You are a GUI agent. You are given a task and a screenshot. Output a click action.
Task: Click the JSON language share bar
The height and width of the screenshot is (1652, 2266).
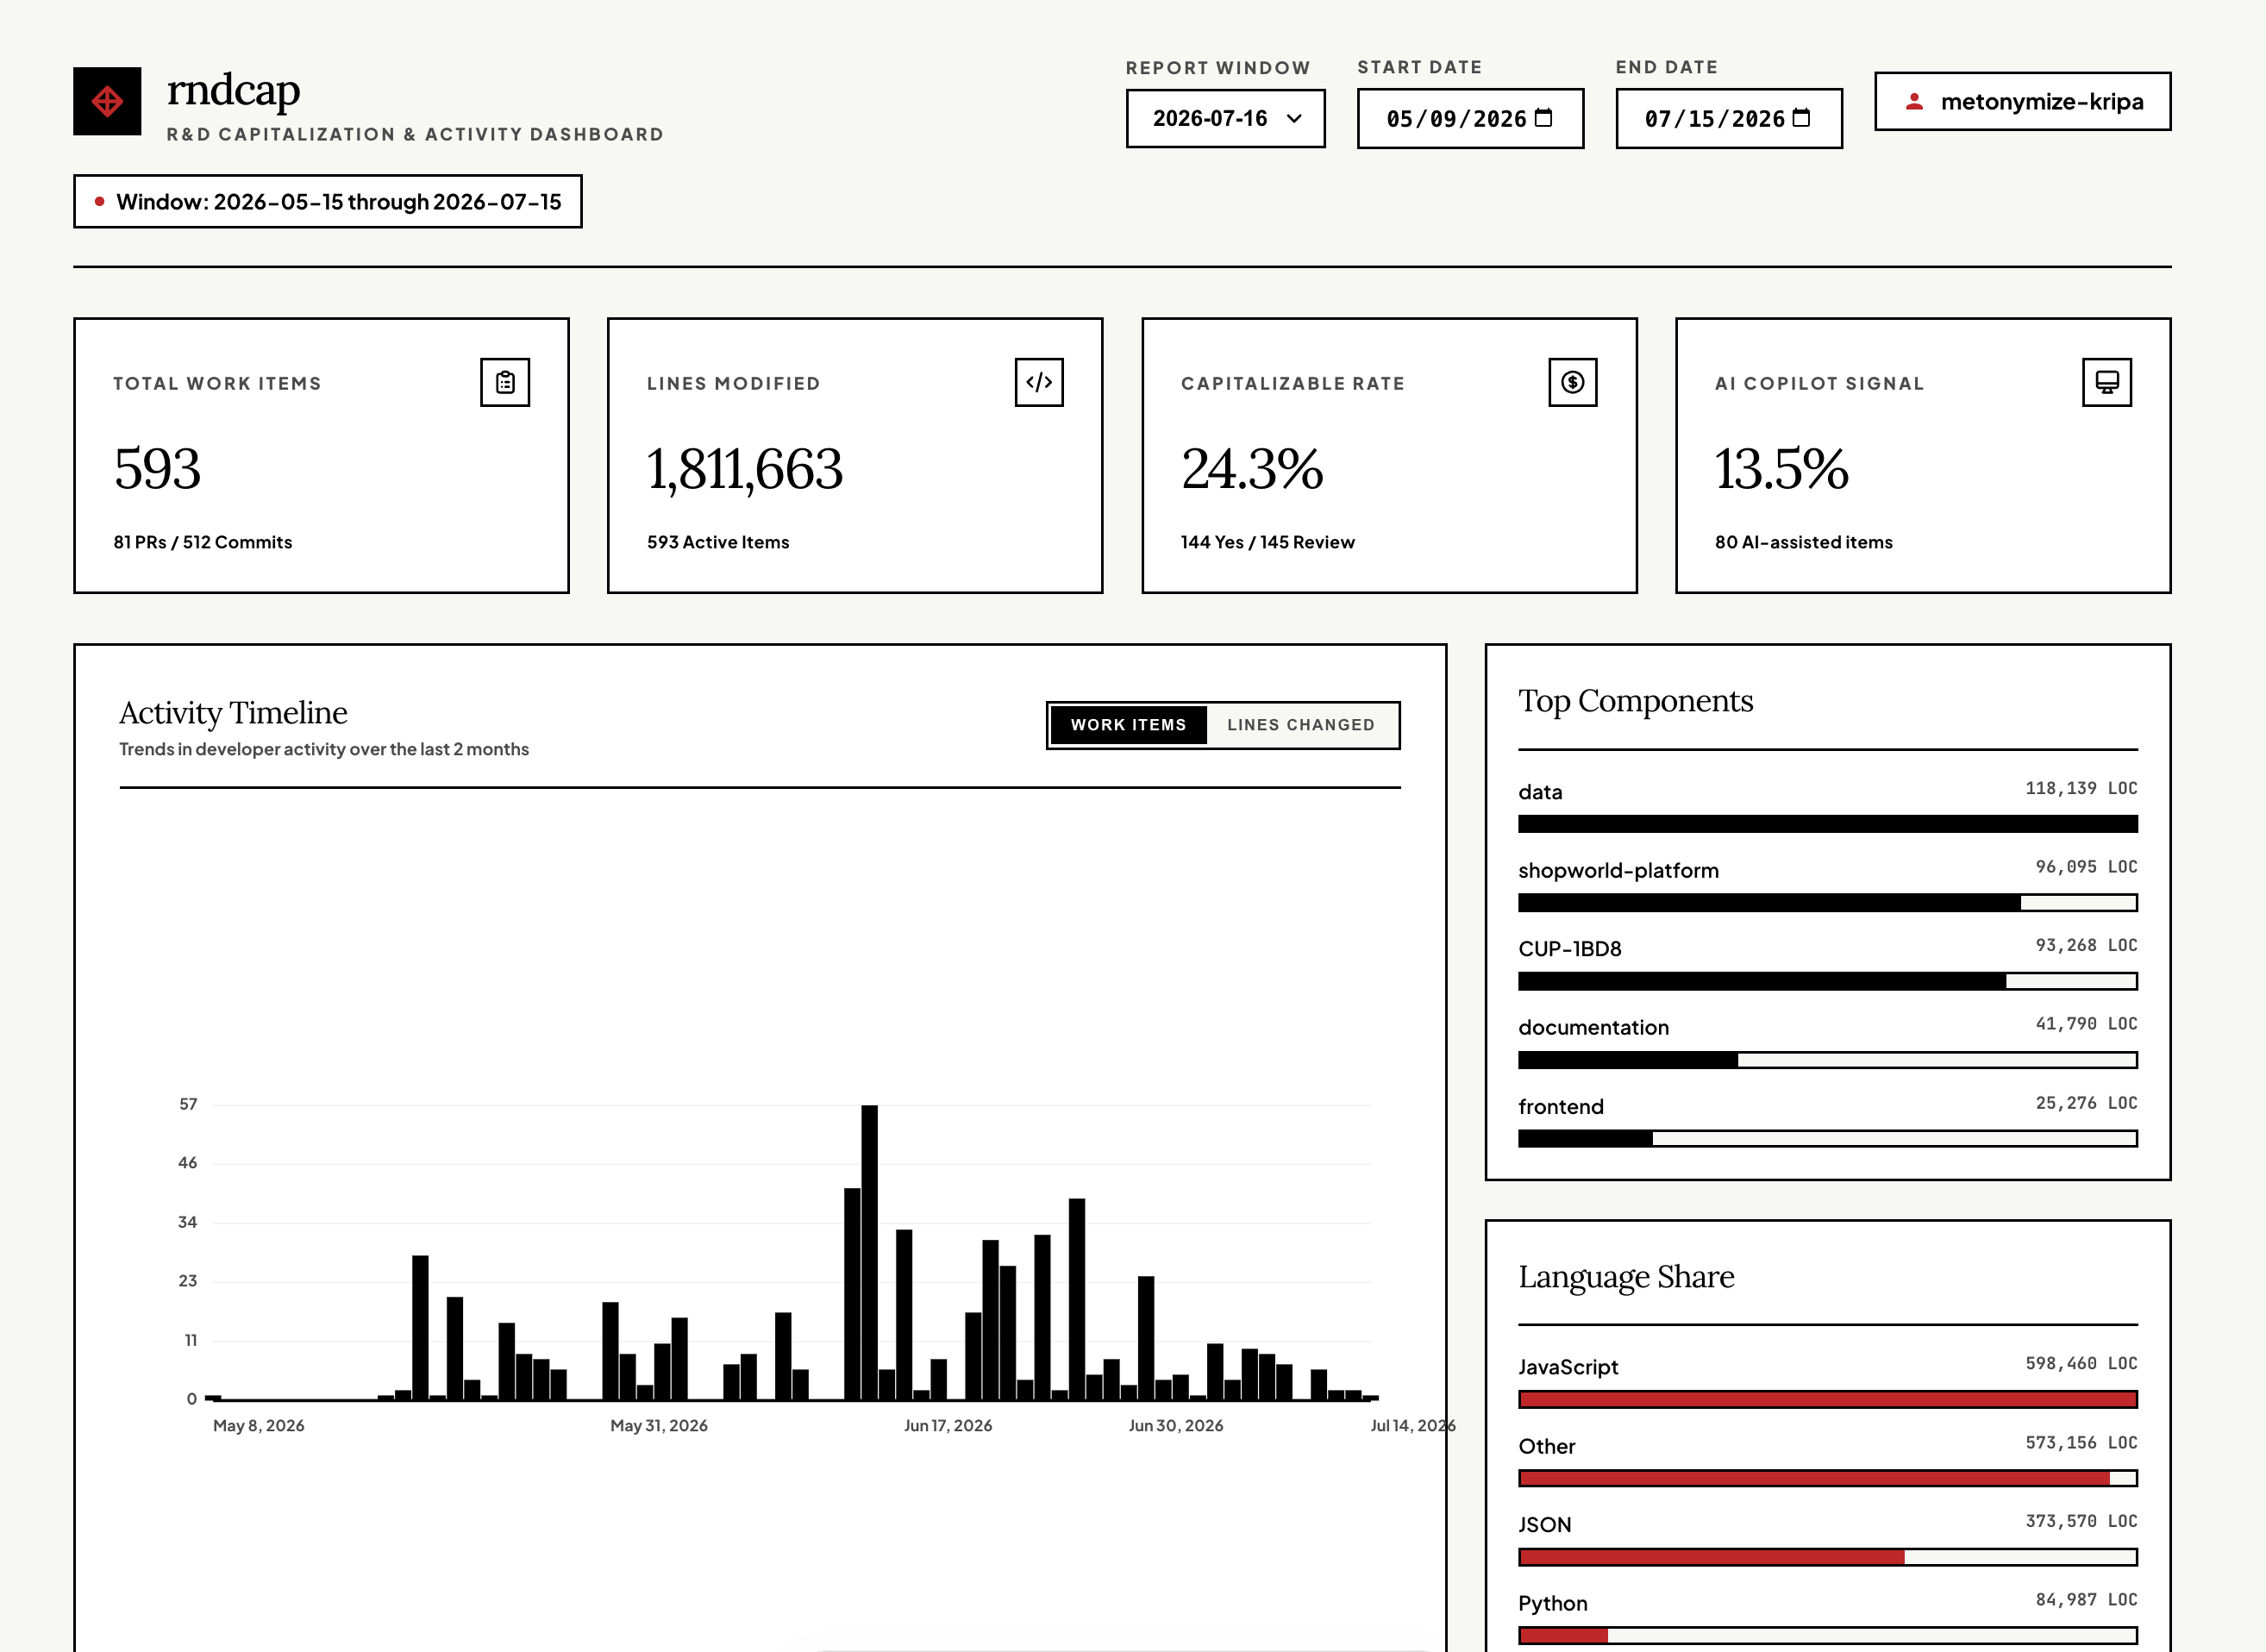pyautogui.click(x=1828, y=1557)
